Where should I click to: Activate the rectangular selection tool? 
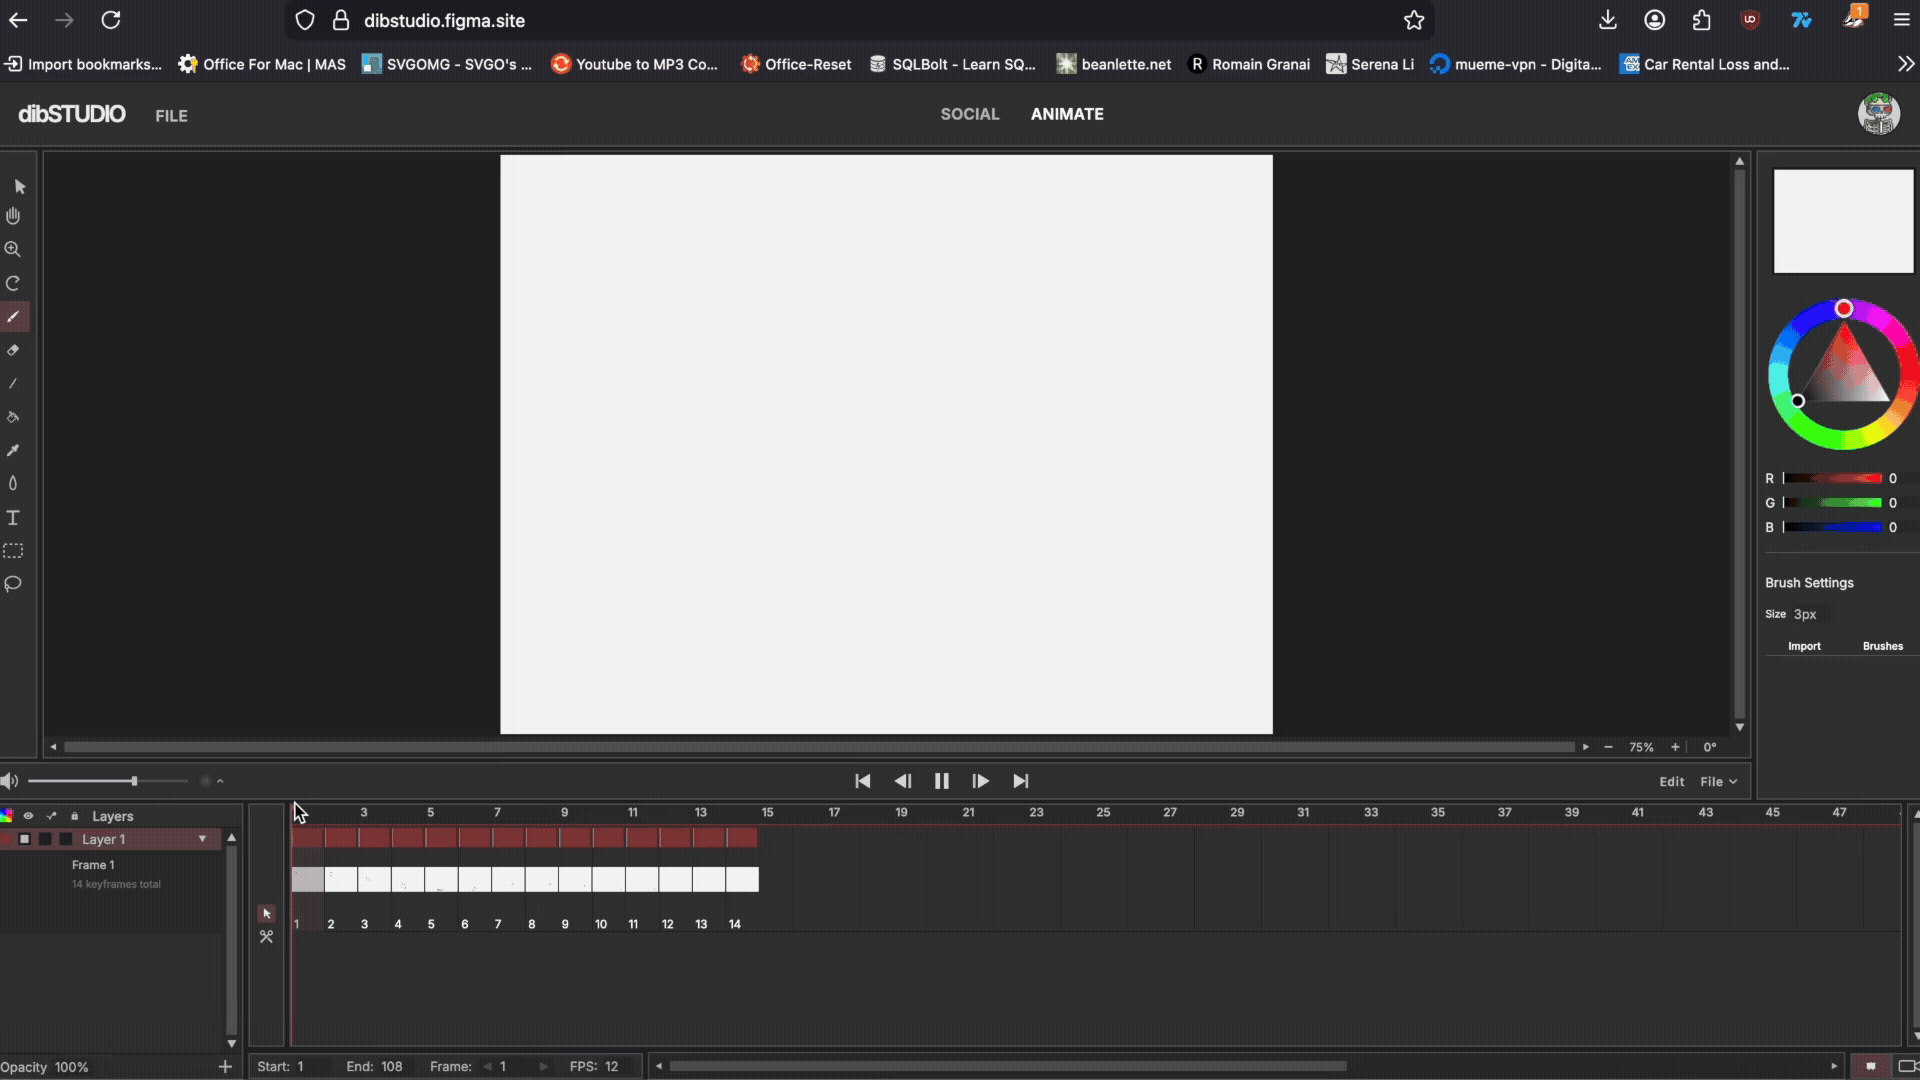pos(13,550)
